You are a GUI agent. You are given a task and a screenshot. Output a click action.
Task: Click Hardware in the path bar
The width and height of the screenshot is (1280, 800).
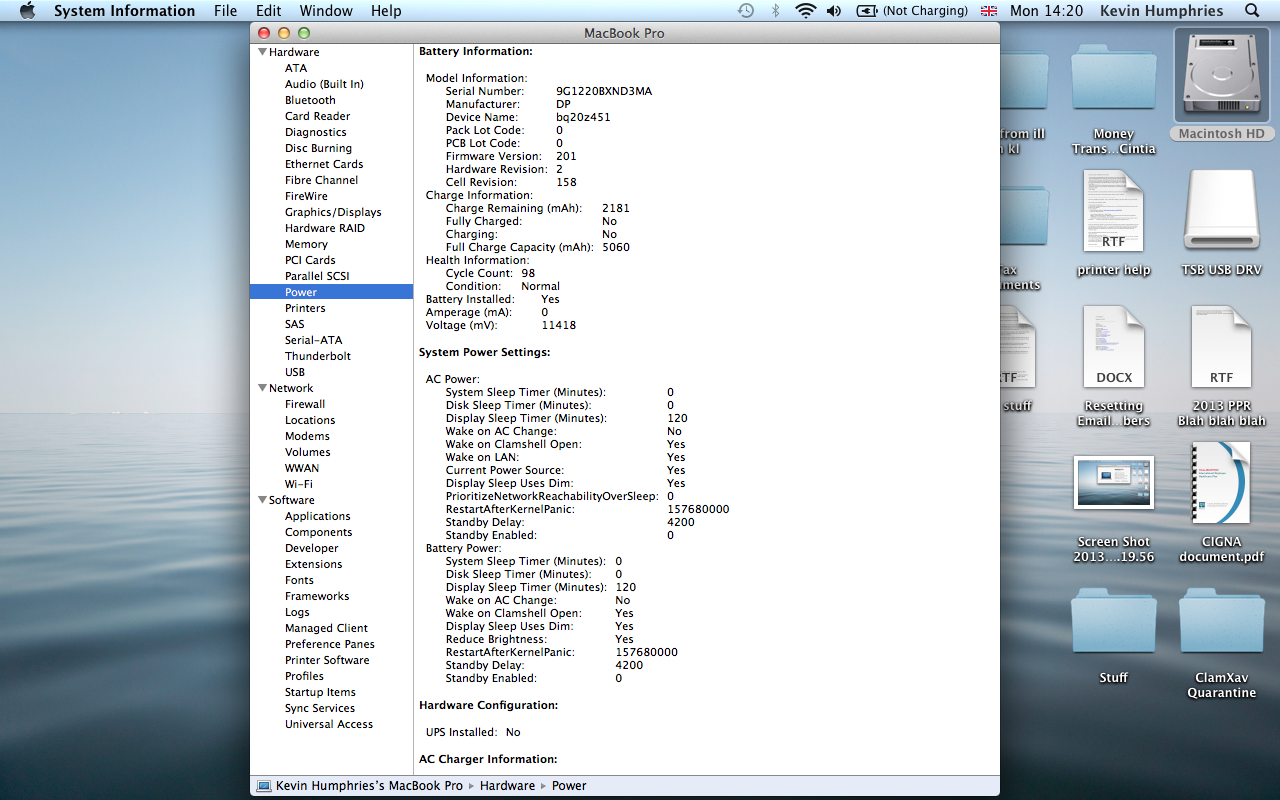tap(507, 786)
